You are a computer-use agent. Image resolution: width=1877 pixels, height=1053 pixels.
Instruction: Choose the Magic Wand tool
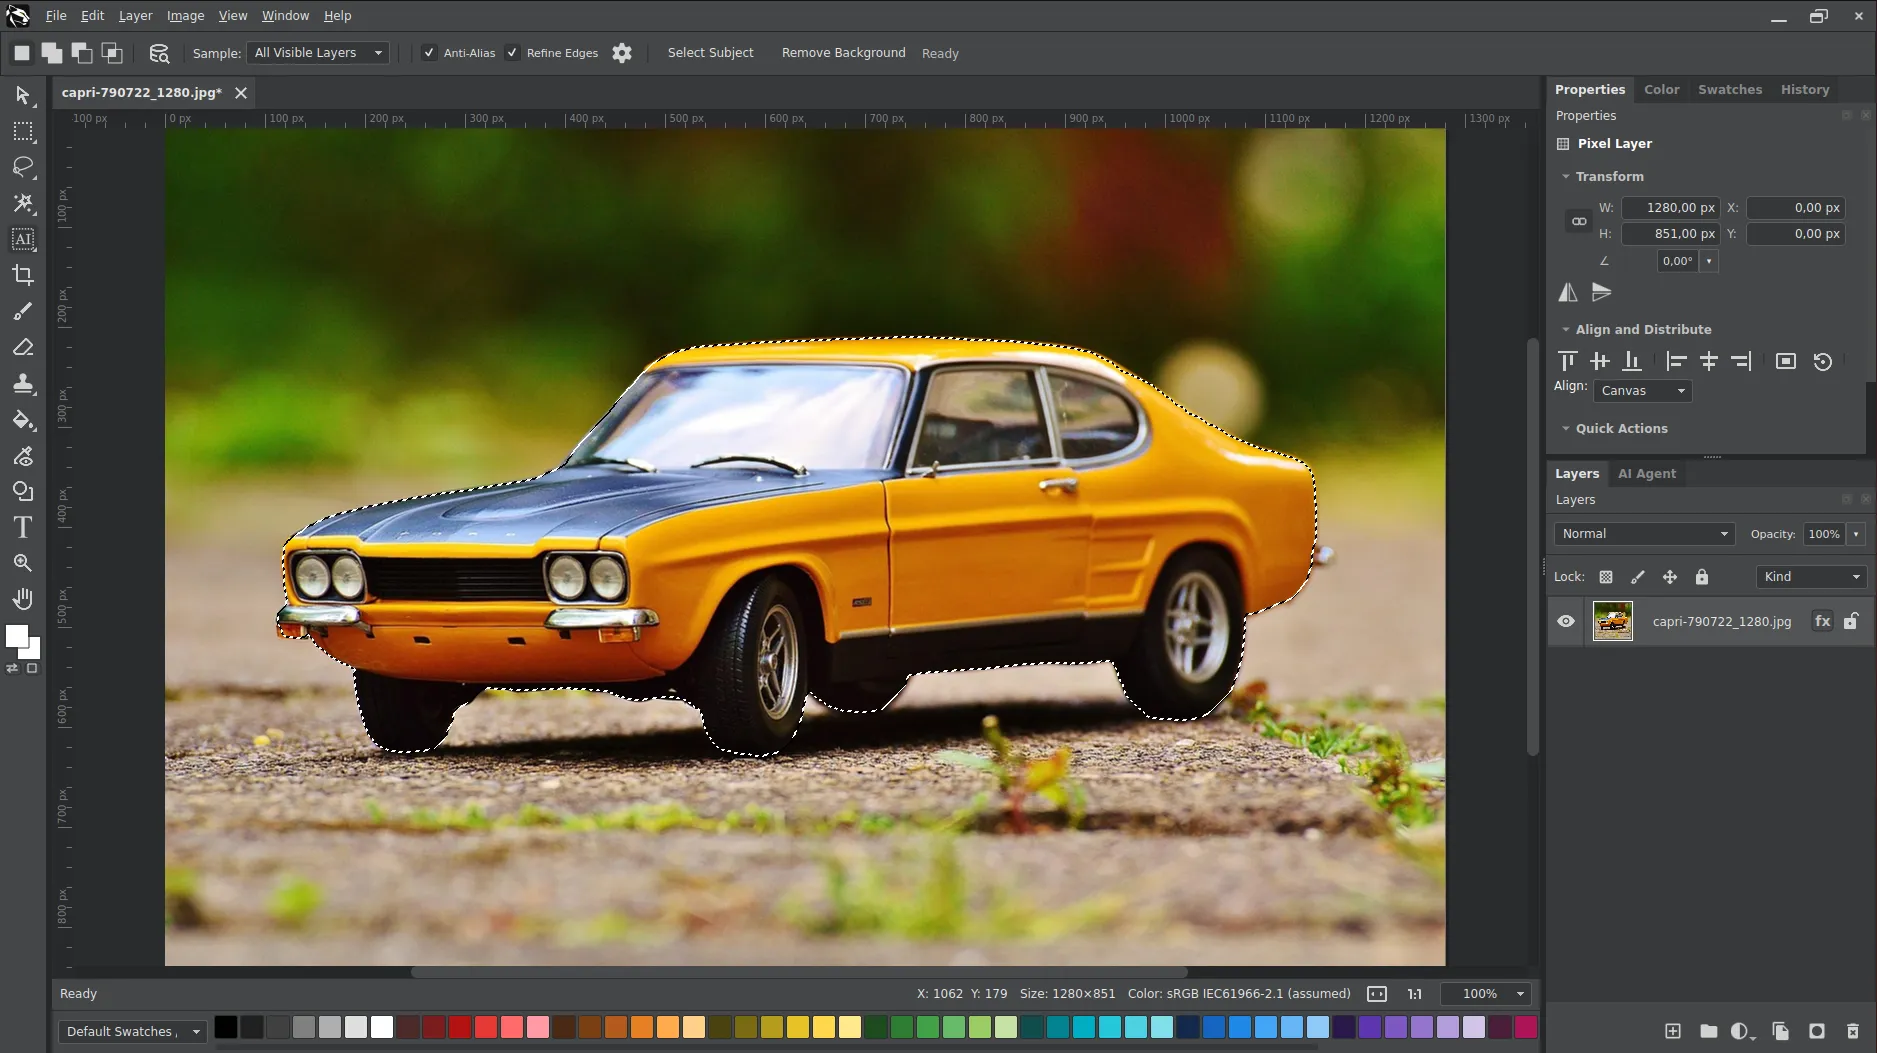click(23, 203)
